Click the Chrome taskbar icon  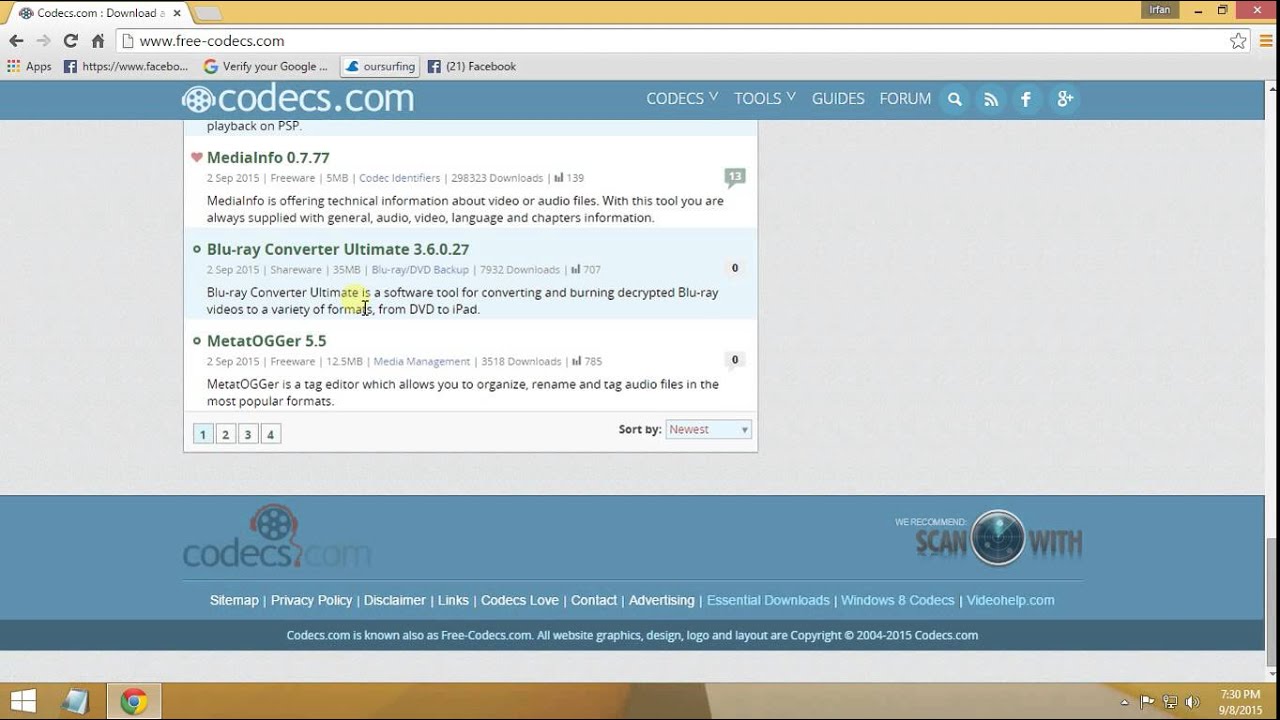point(134,701)
